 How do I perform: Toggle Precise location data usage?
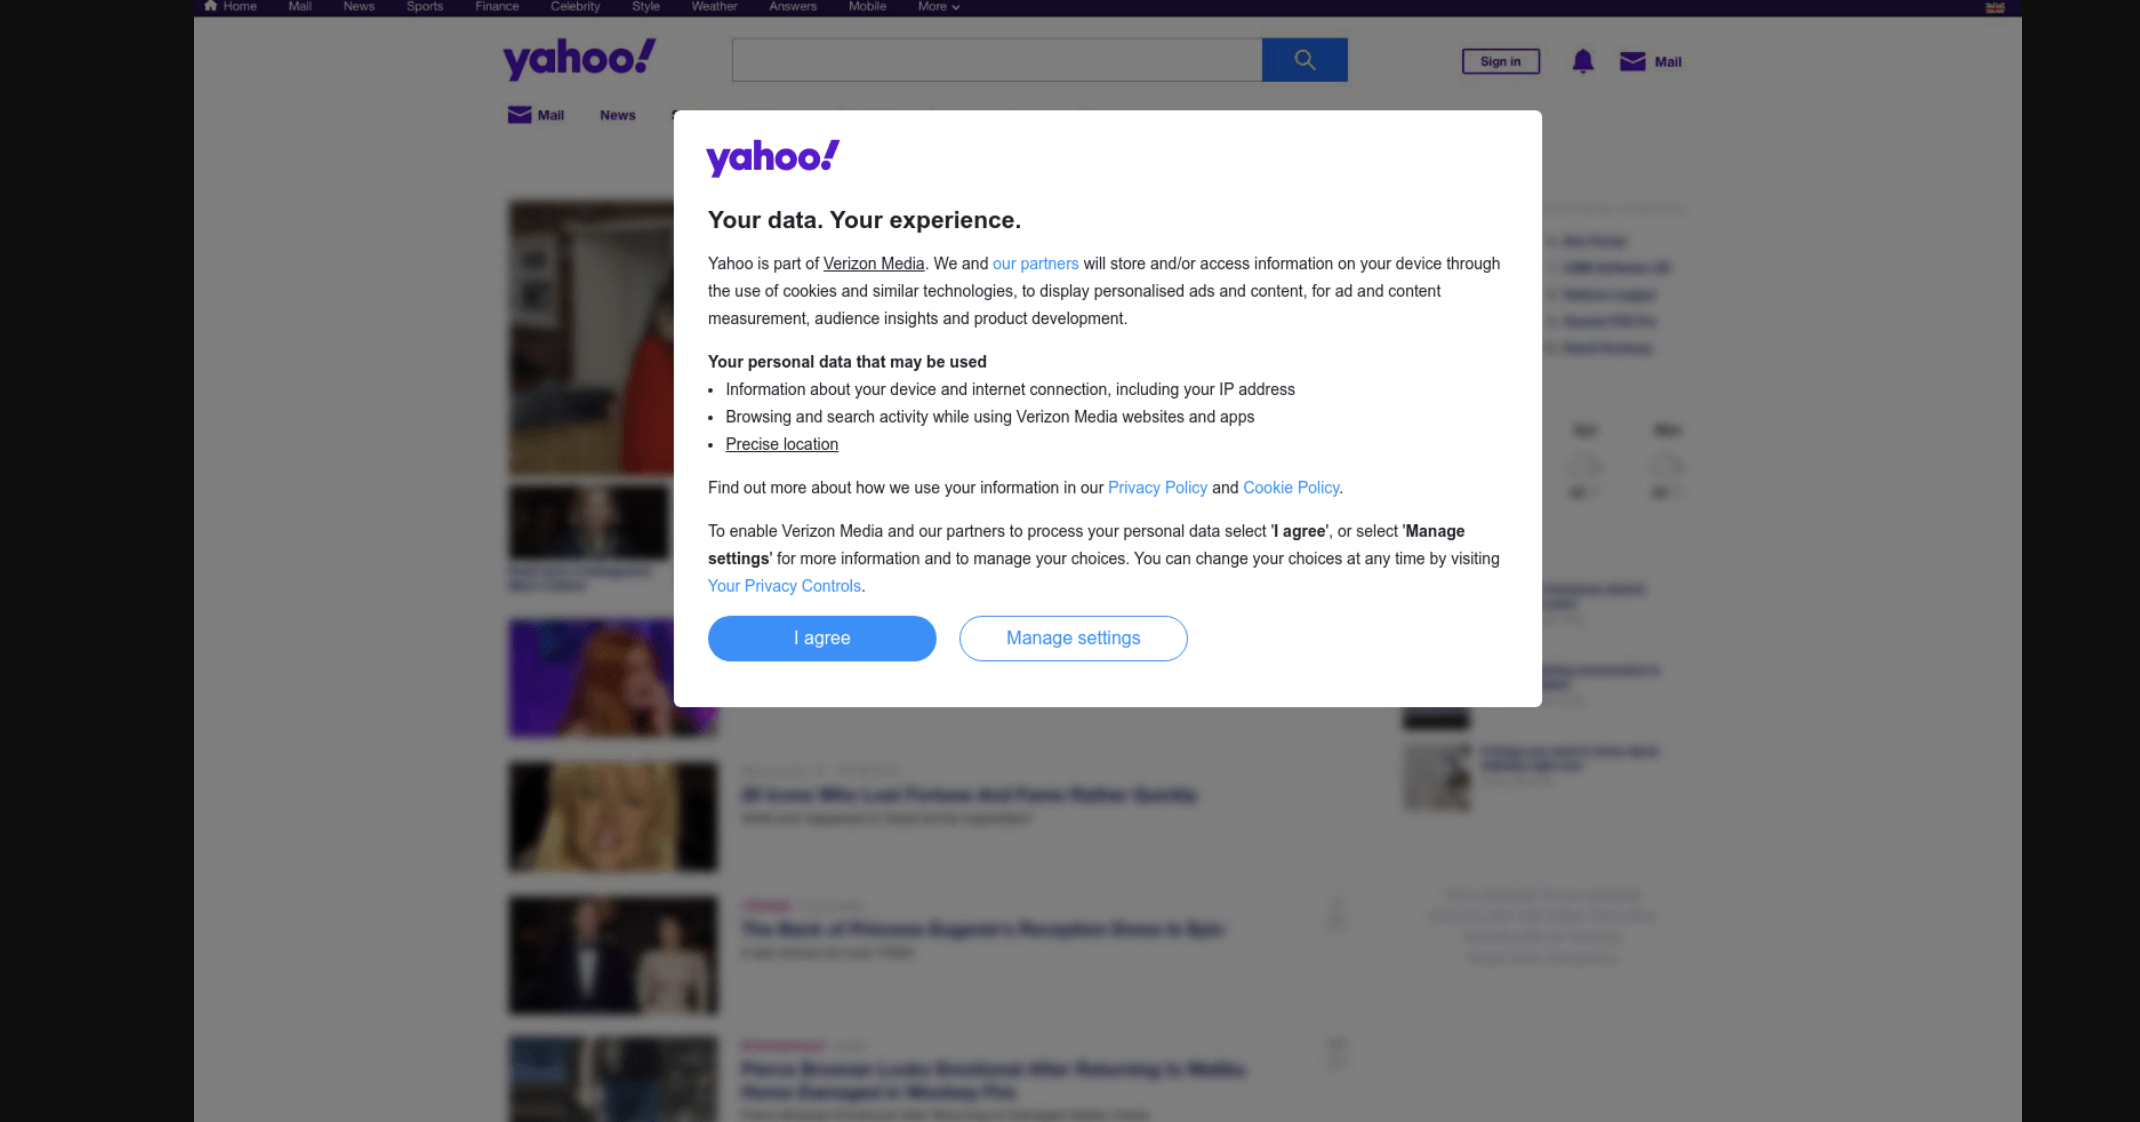coord(781,444)
